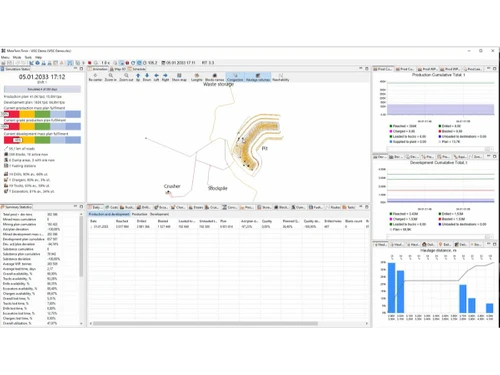Toggle the Lengths display tool
The image size is (500, 375).
197,77
